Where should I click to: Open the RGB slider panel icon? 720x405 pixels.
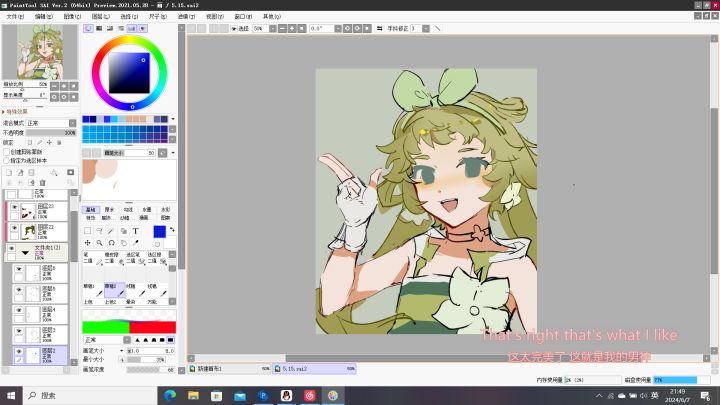click(99, 28)
